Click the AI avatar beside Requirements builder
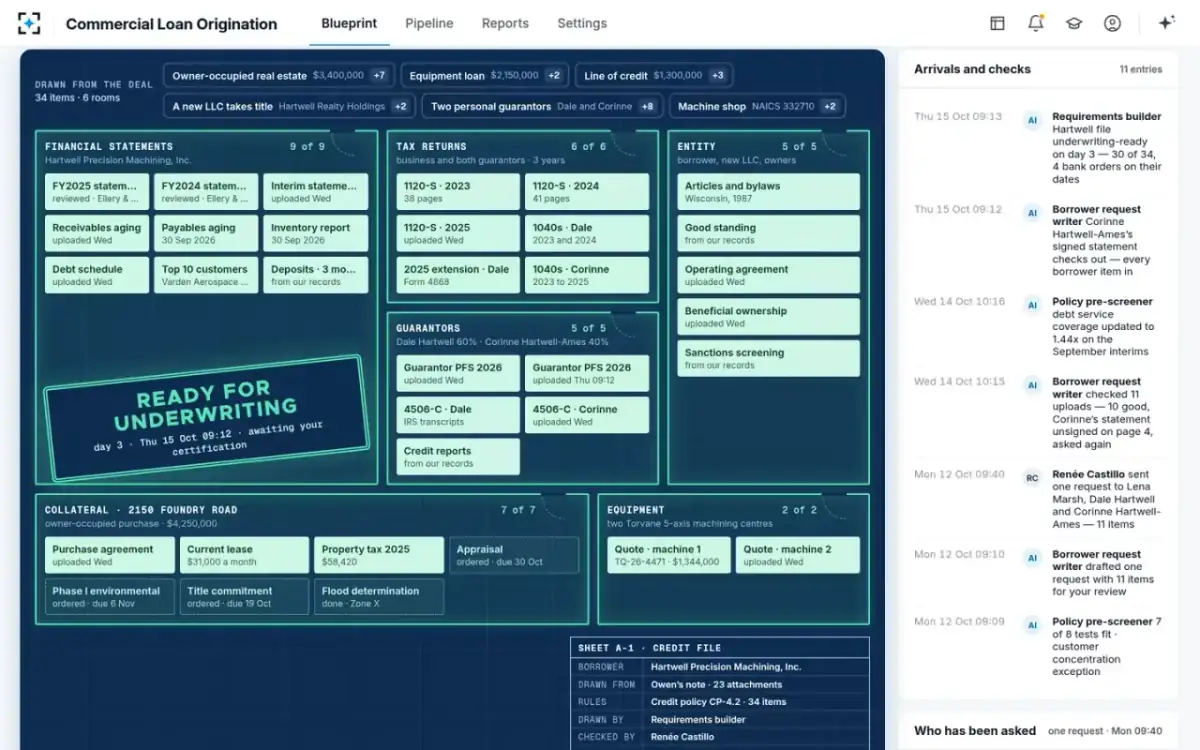The image size is (1200, 750). point(1032,121)
